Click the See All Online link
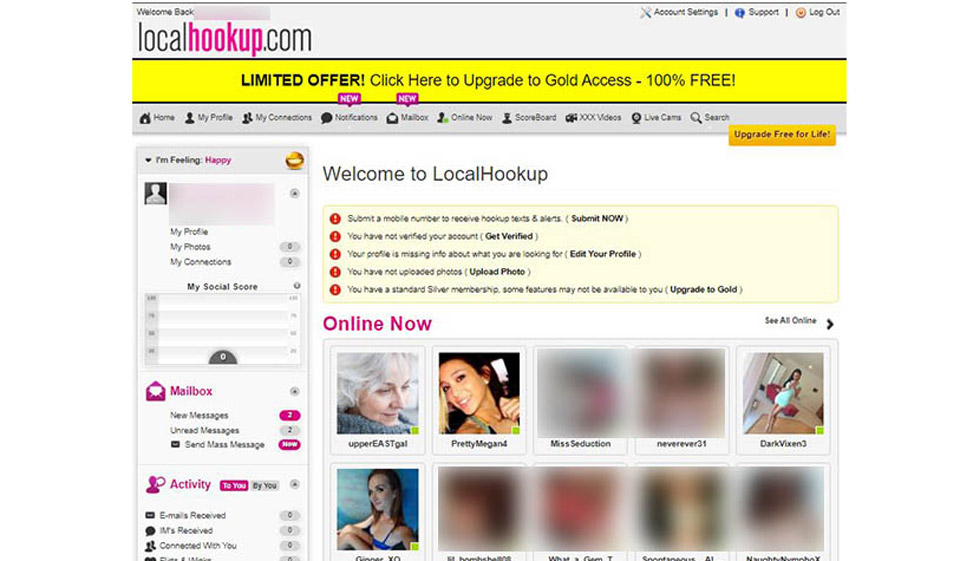 point(790,321)
